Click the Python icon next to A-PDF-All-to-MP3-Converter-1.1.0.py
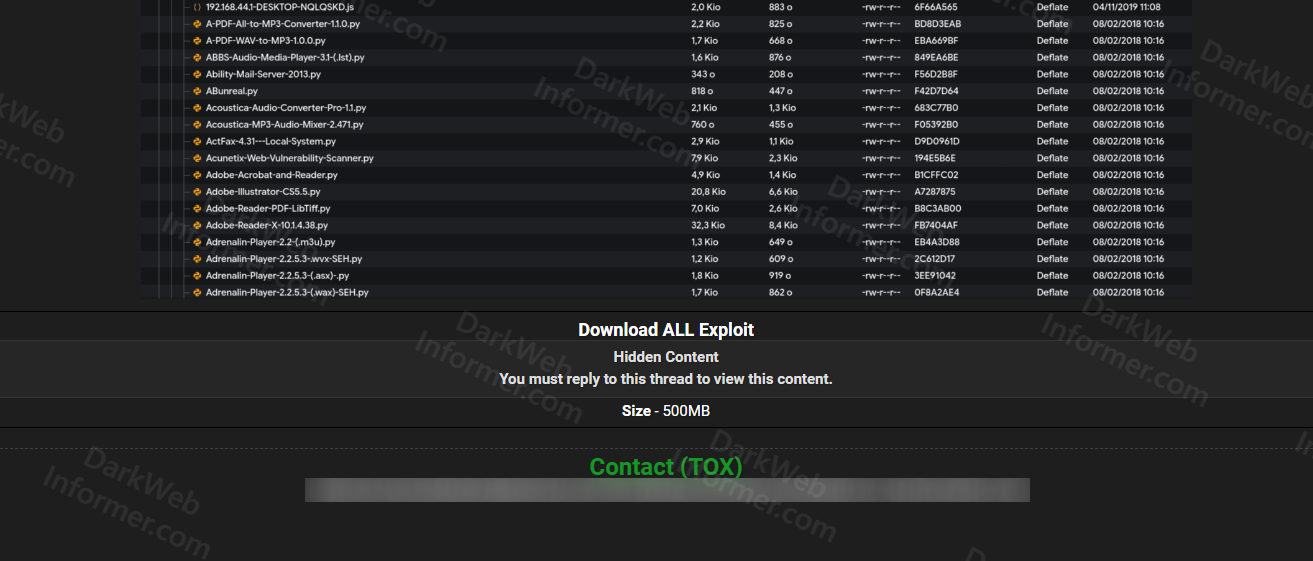 point(197,24)
